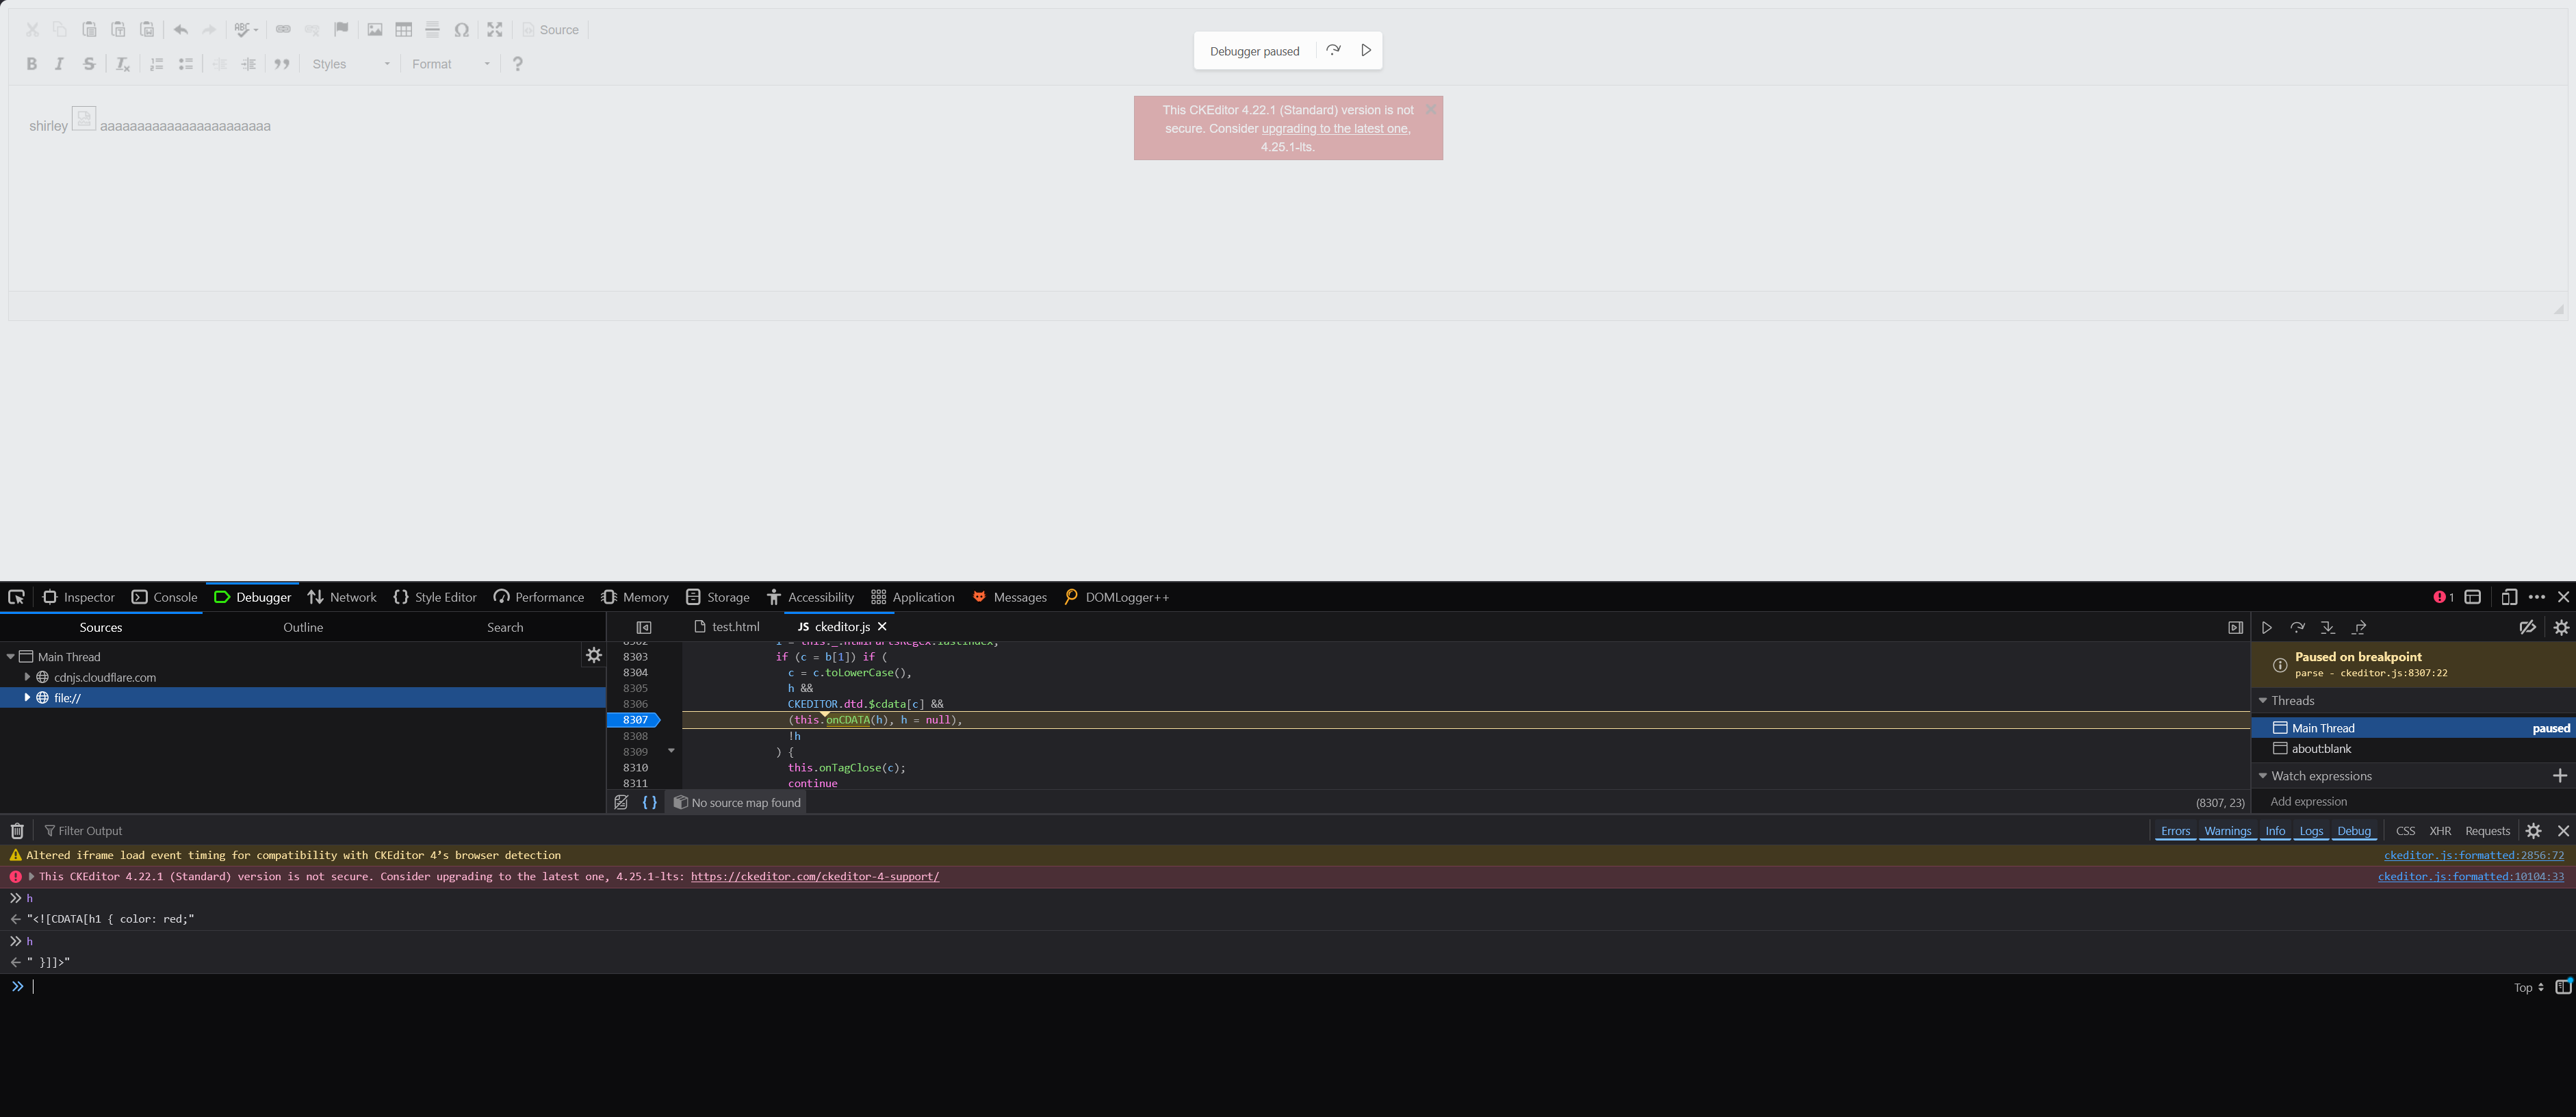Click the Step In arrow icon
This screenshot has height=1117, width=2576.
coord(2328,627)
